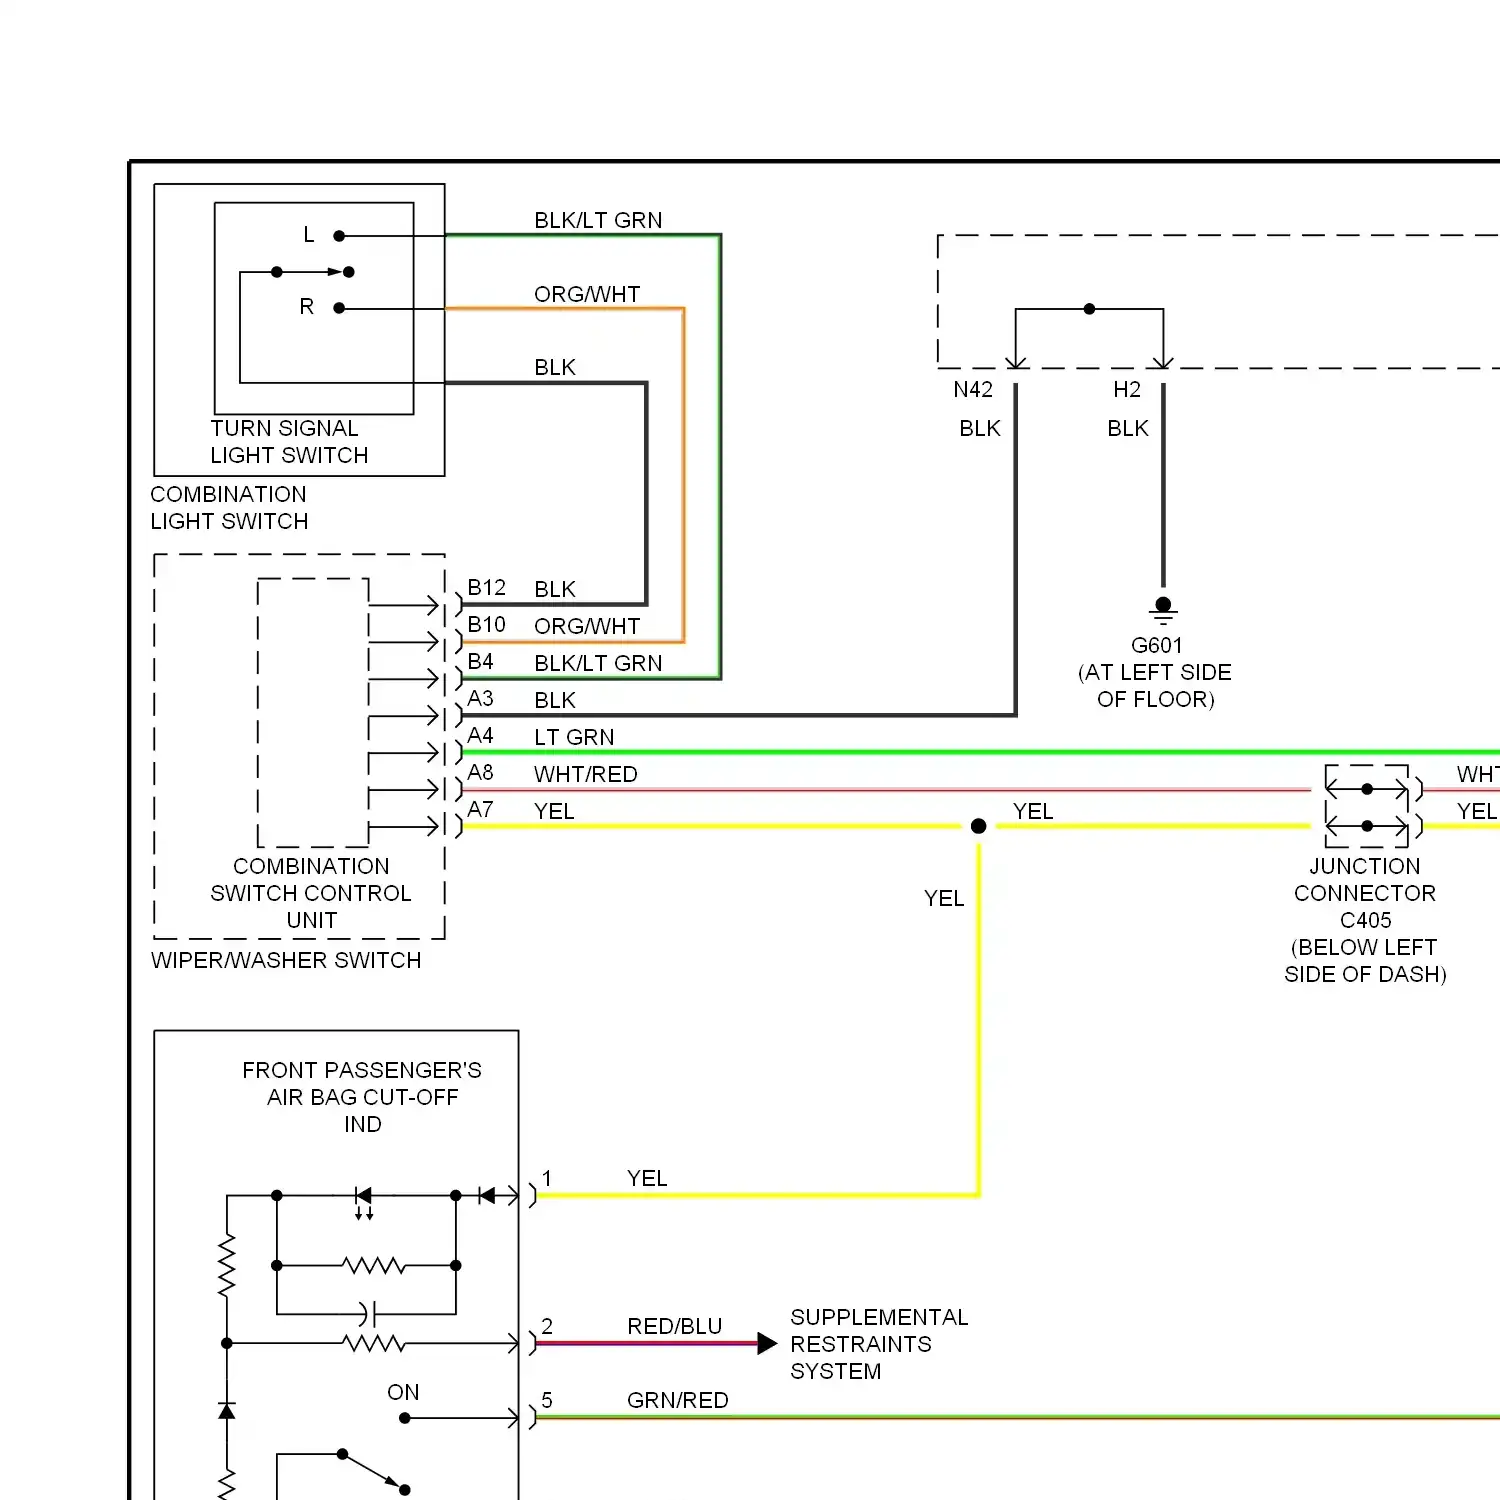The height and width of the screenshot is (1500, 1500).
Task: Select the Combination Switch Control Unit label
Action: [311, 893]
